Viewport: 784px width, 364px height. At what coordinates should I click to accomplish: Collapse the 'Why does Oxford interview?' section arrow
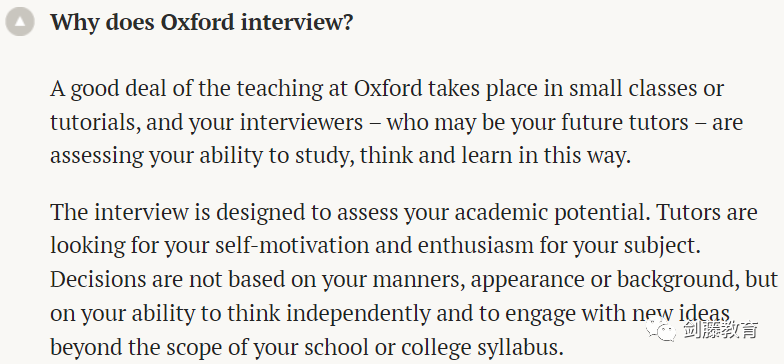(x=20, y=22)
